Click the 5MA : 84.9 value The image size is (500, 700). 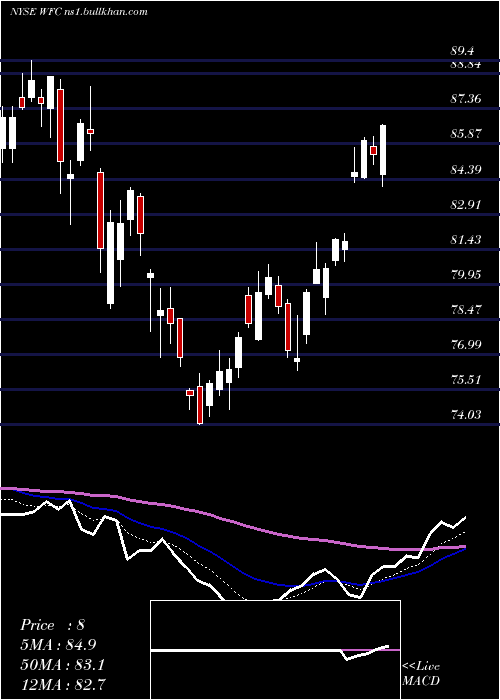58,645
